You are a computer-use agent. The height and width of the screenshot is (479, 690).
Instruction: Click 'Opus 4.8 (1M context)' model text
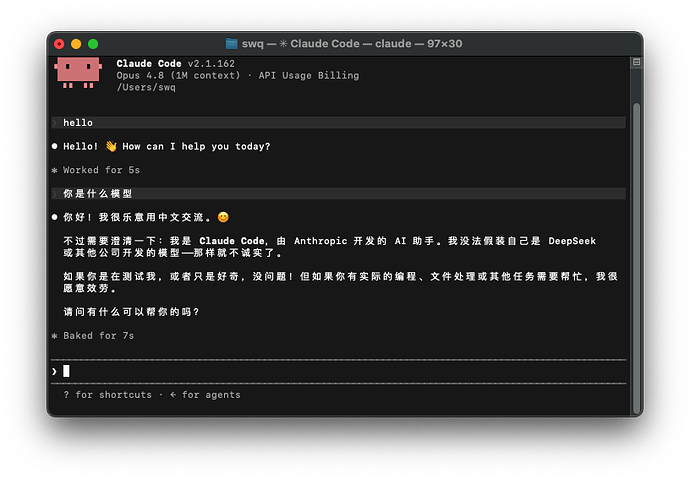click(178, 75)
